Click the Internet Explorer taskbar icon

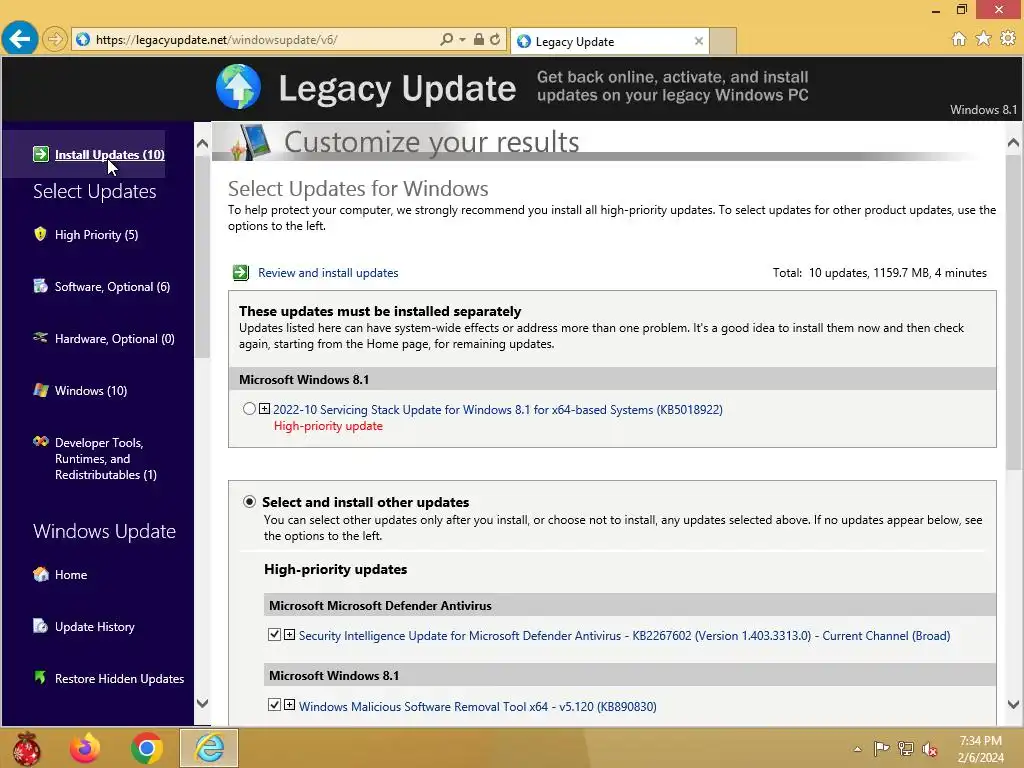(x=209, y=748)
